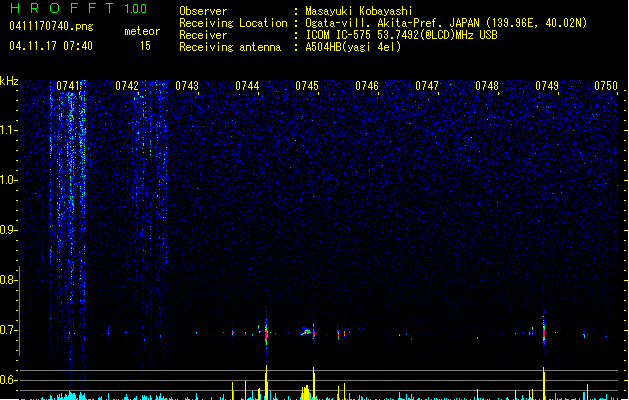Click the Receiving Location label
This screenshot has height=400, width=629.
coord(233,23)
